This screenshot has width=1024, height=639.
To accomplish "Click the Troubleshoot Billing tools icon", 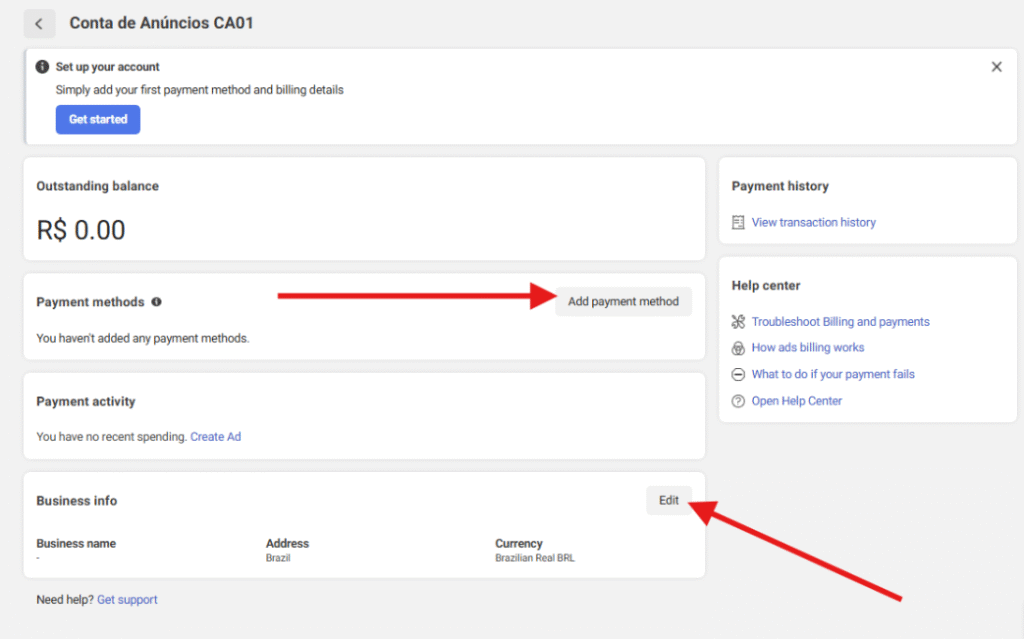I will [x=738, y=322].
